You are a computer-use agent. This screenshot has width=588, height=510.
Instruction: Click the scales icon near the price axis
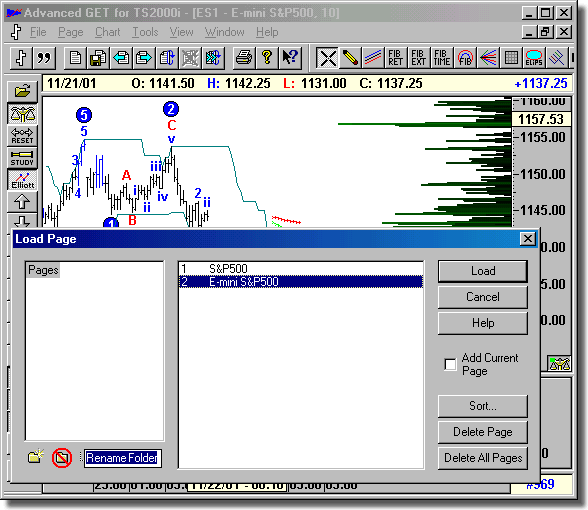coord(559,363)
